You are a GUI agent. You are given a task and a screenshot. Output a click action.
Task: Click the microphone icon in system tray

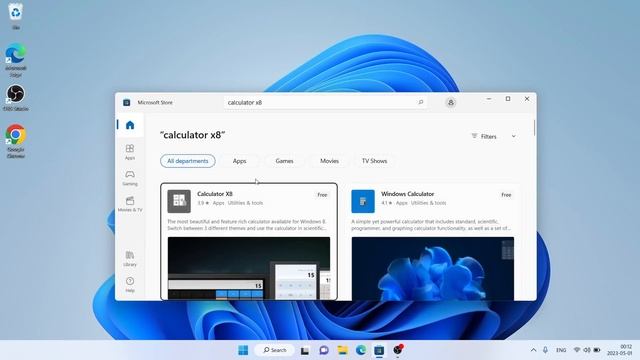click(545, 350)
